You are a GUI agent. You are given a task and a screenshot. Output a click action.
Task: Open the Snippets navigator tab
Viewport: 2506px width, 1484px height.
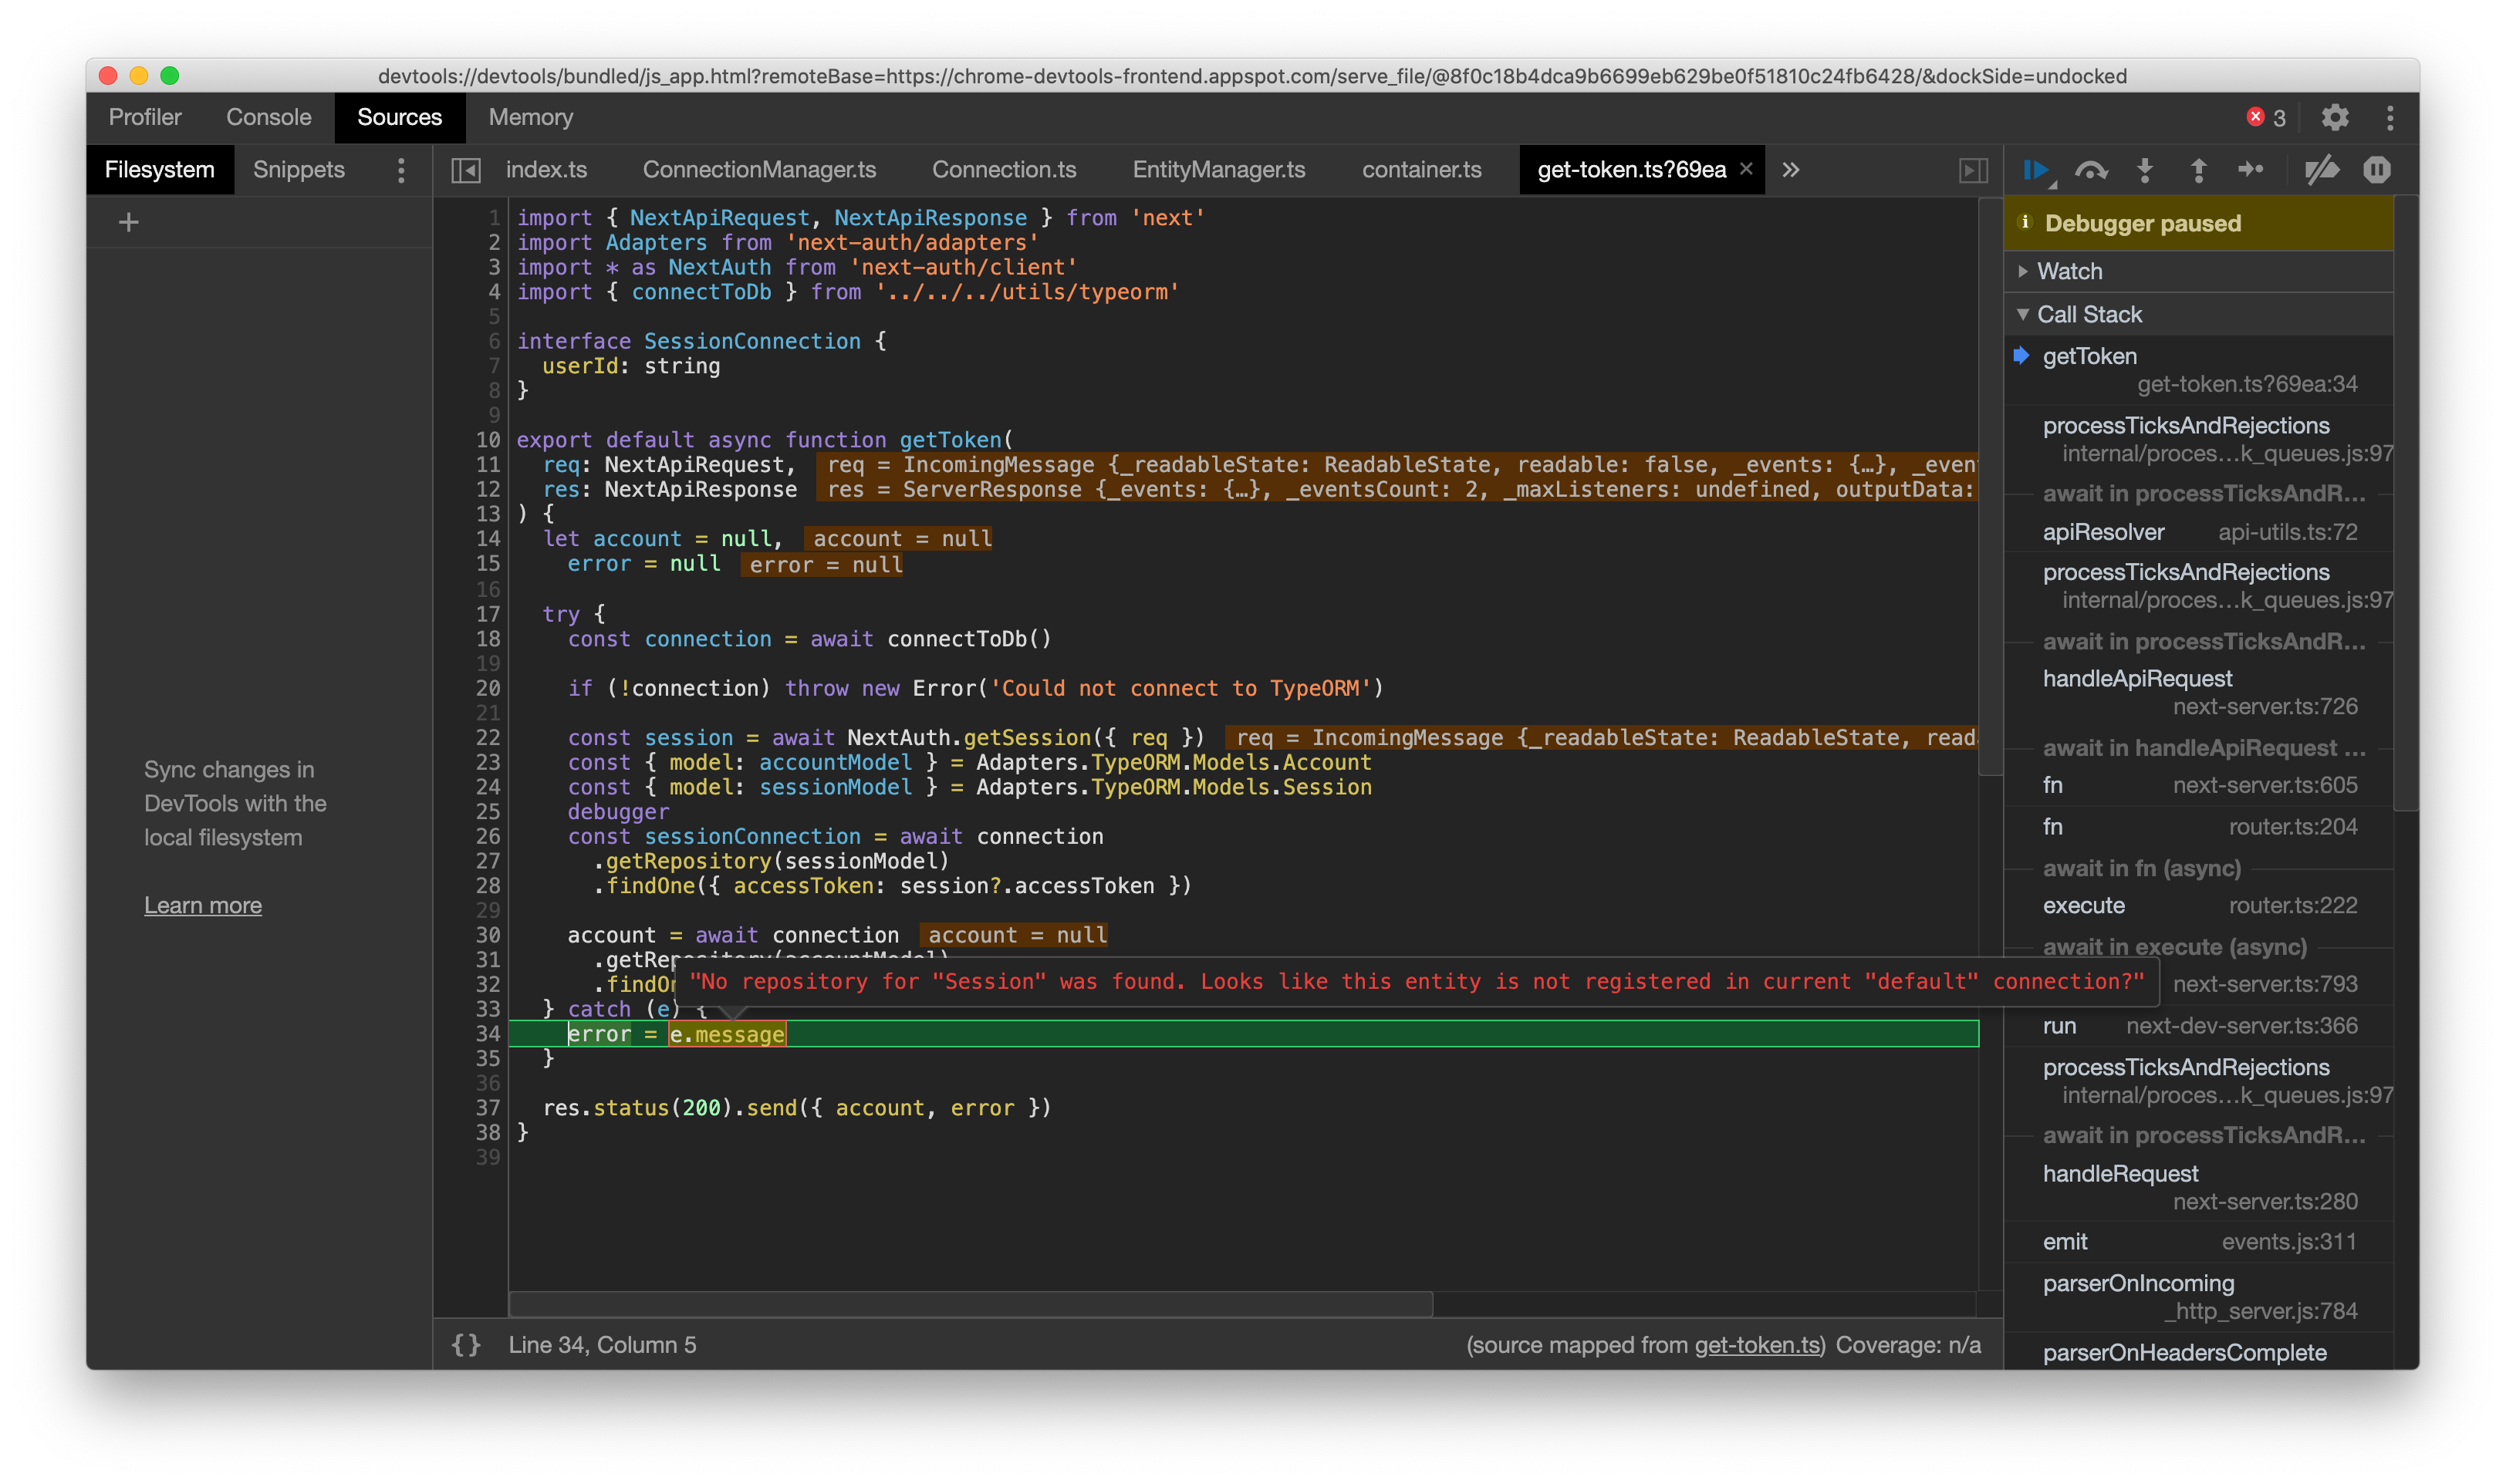point(299,170)
